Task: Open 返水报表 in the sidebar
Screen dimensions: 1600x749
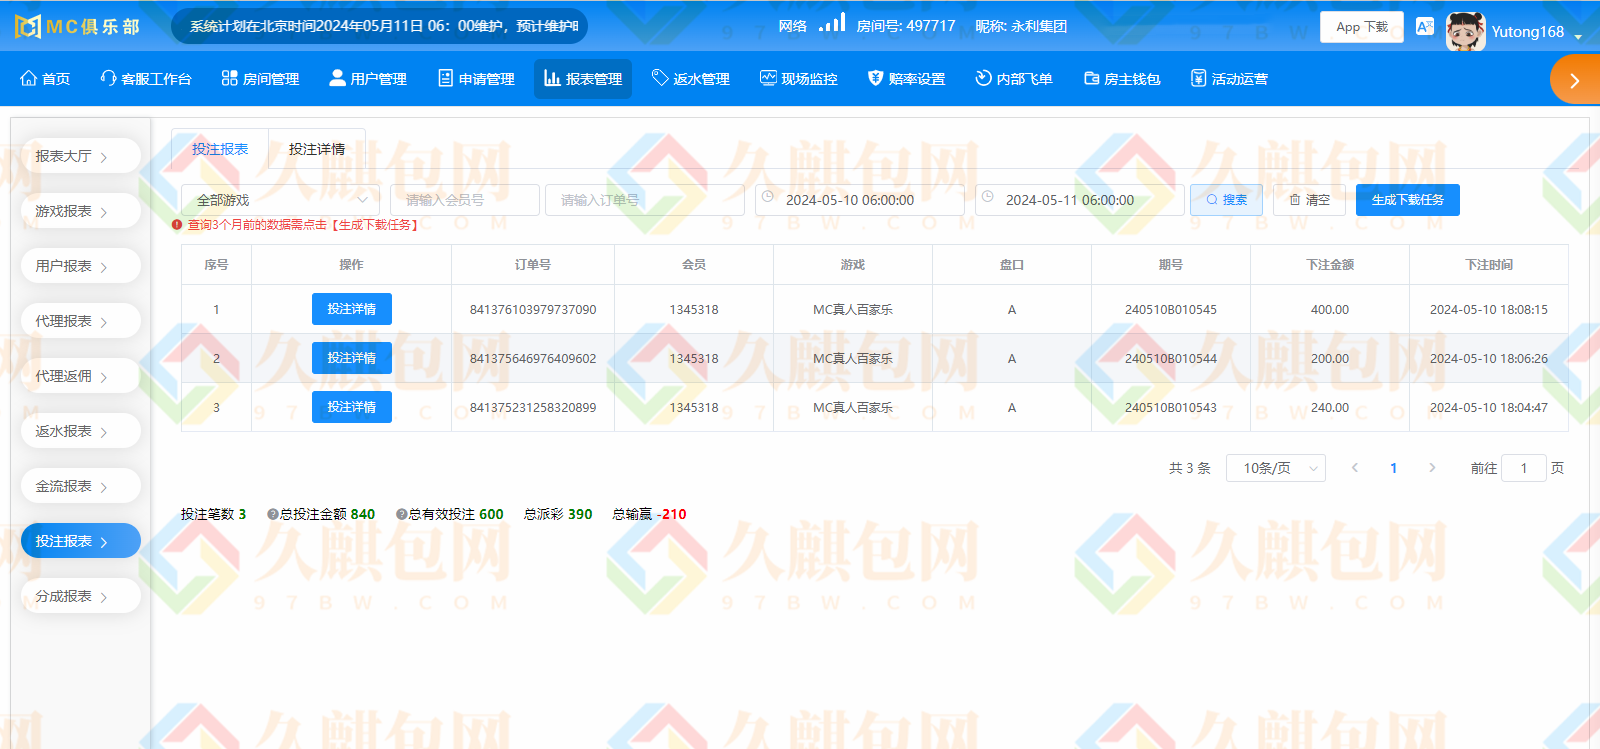Action: pos(80,431)
